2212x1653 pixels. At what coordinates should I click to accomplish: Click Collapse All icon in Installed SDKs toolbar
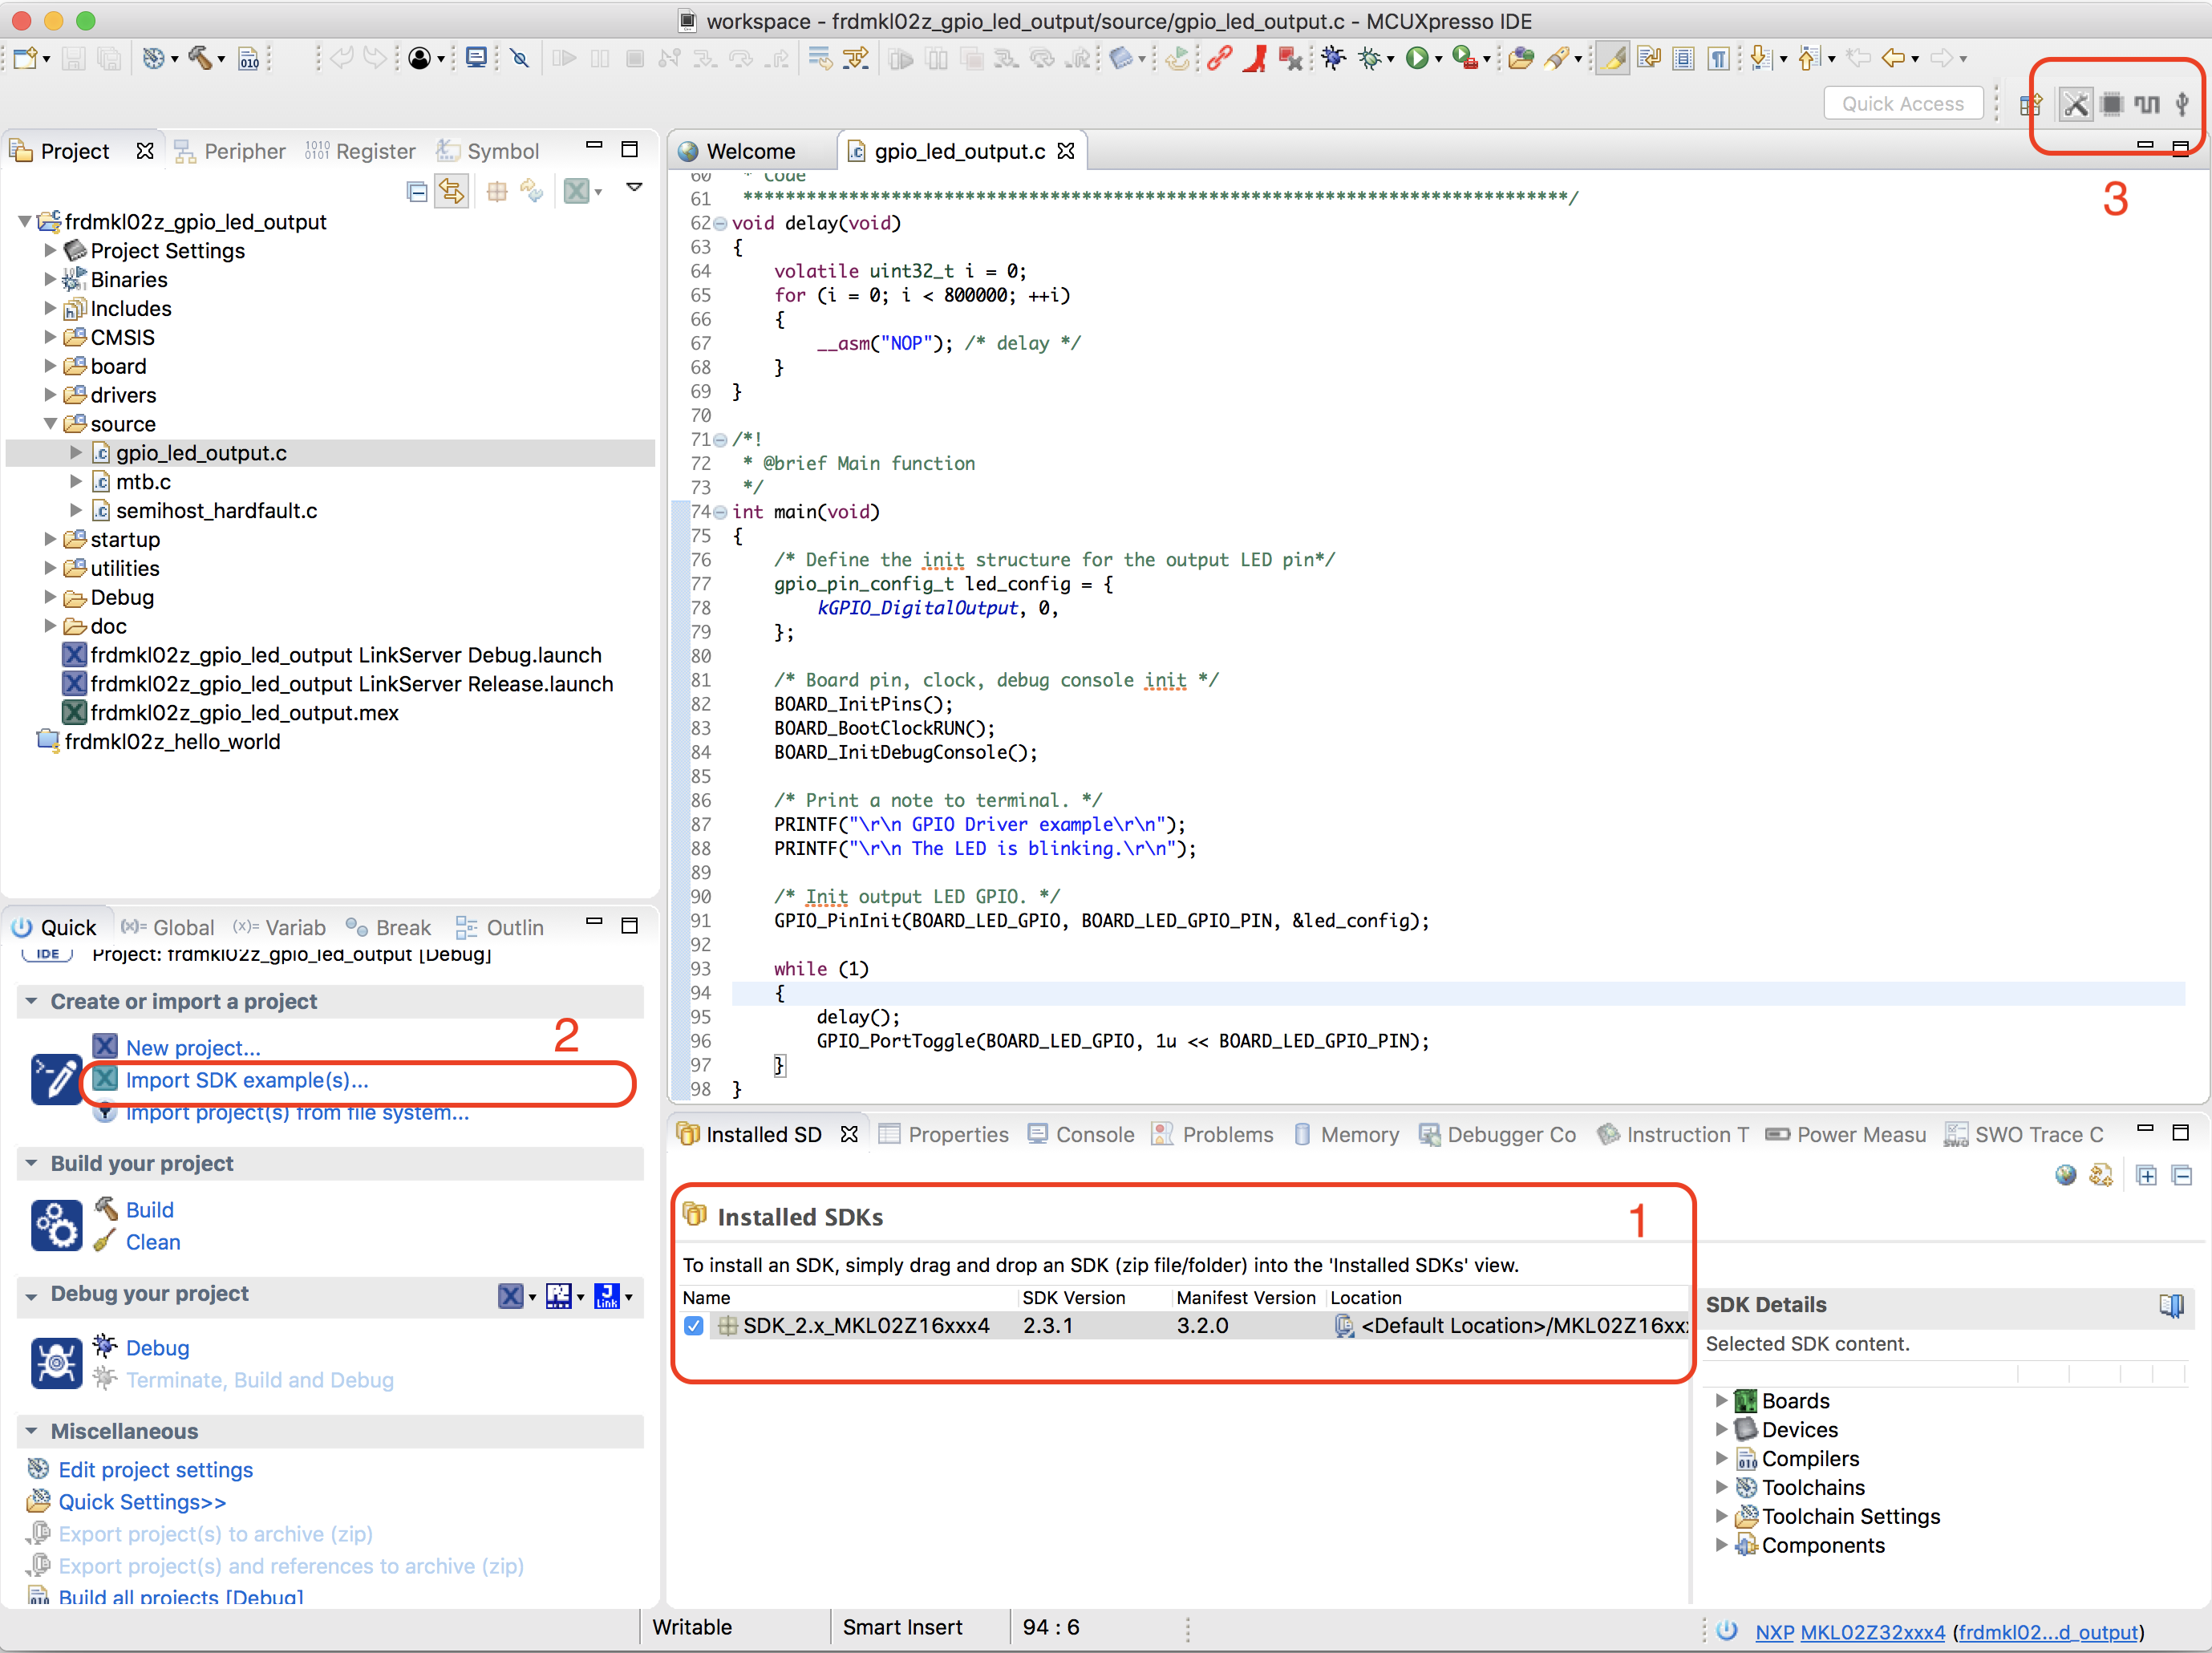click(x=2183, y=1175)
